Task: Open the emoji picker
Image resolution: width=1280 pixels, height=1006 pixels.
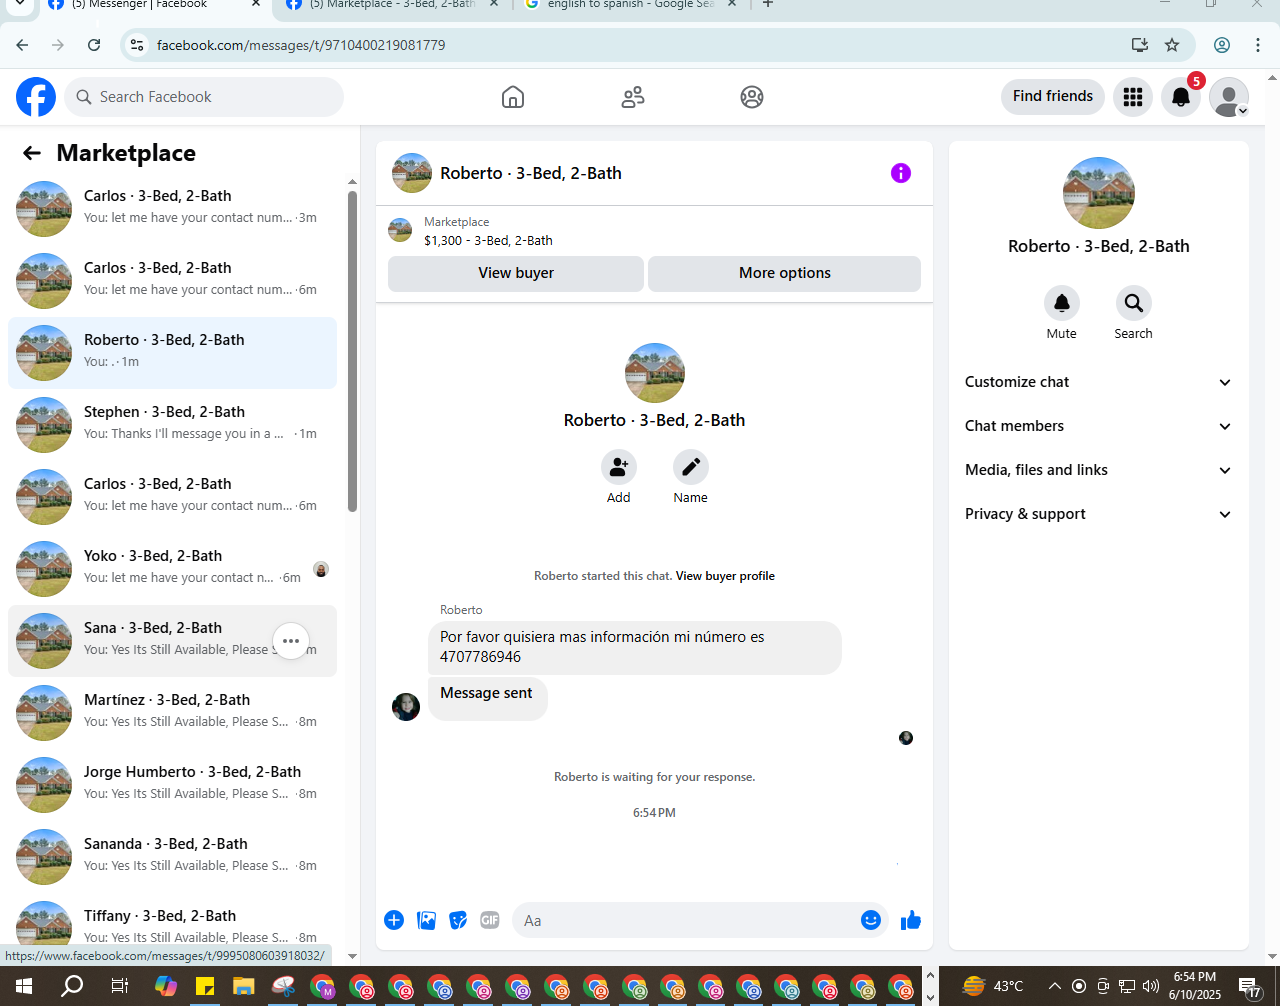Action: click(x=871, y=920)
